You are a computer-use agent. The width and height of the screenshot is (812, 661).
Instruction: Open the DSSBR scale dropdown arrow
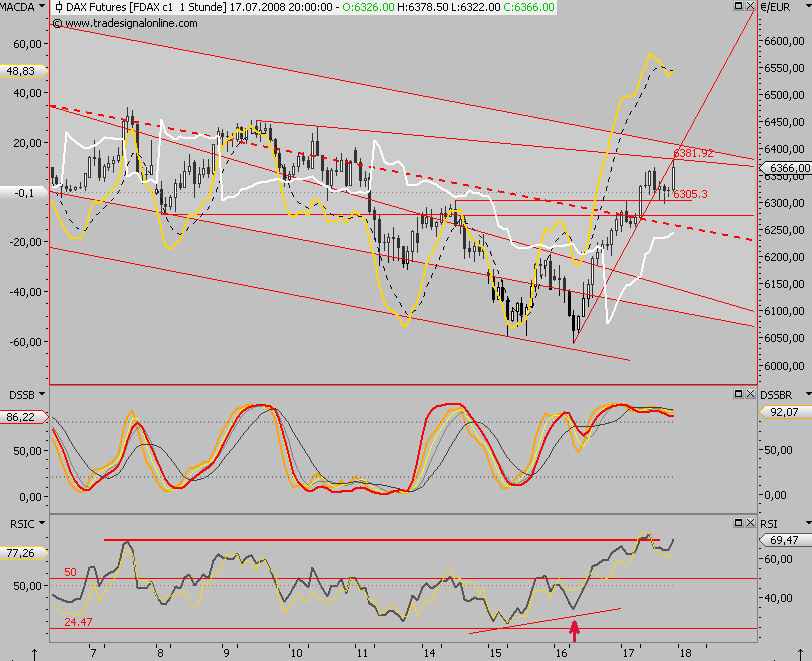(x=808, y=395)
